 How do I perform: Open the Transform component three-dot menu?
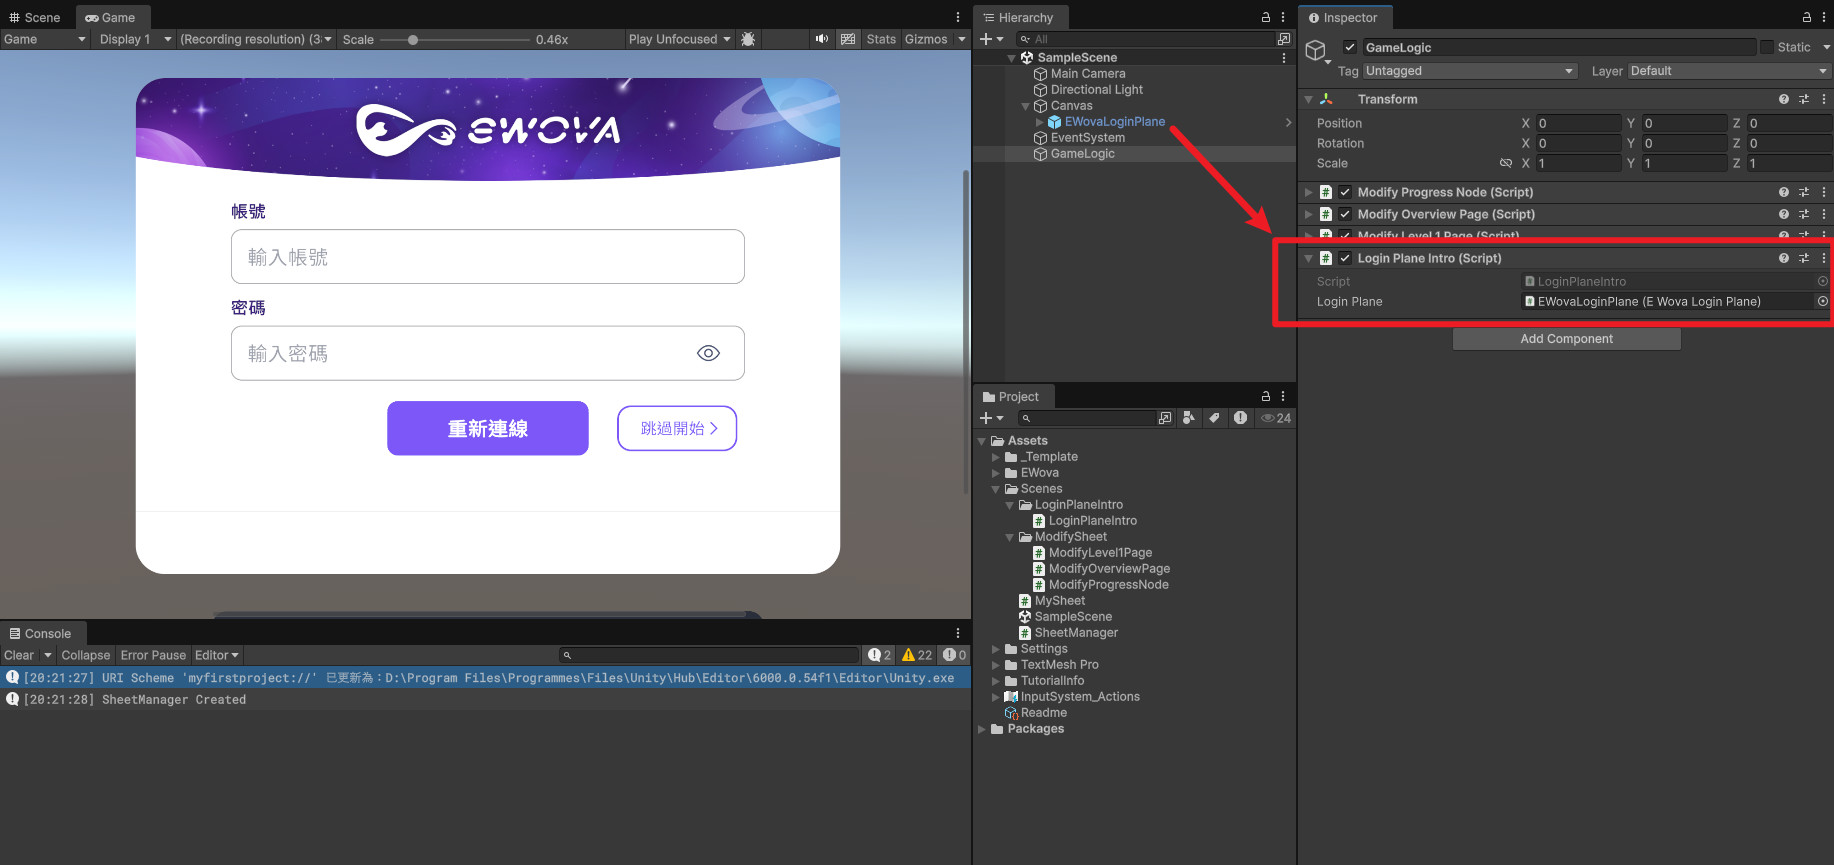tap(1824, 99)
